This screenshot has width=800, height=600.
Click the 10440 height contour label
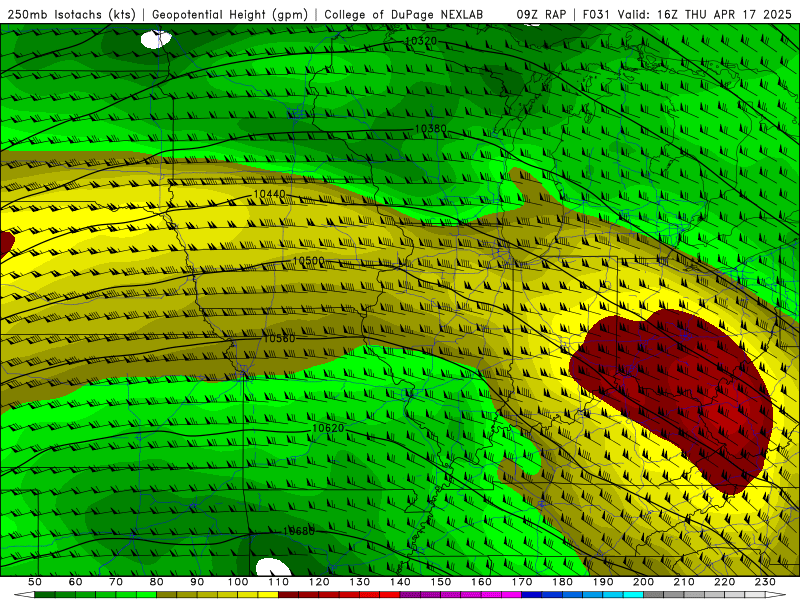point(269,194)
